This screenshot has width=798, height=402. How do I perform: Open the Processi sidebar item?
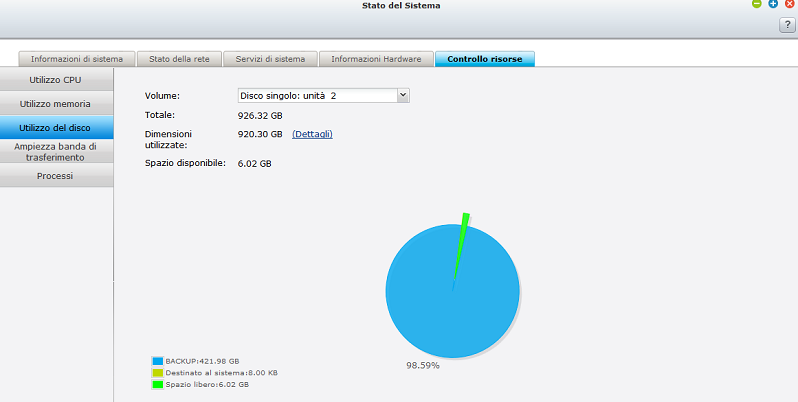pyautogui.click(x=56, y=176)
